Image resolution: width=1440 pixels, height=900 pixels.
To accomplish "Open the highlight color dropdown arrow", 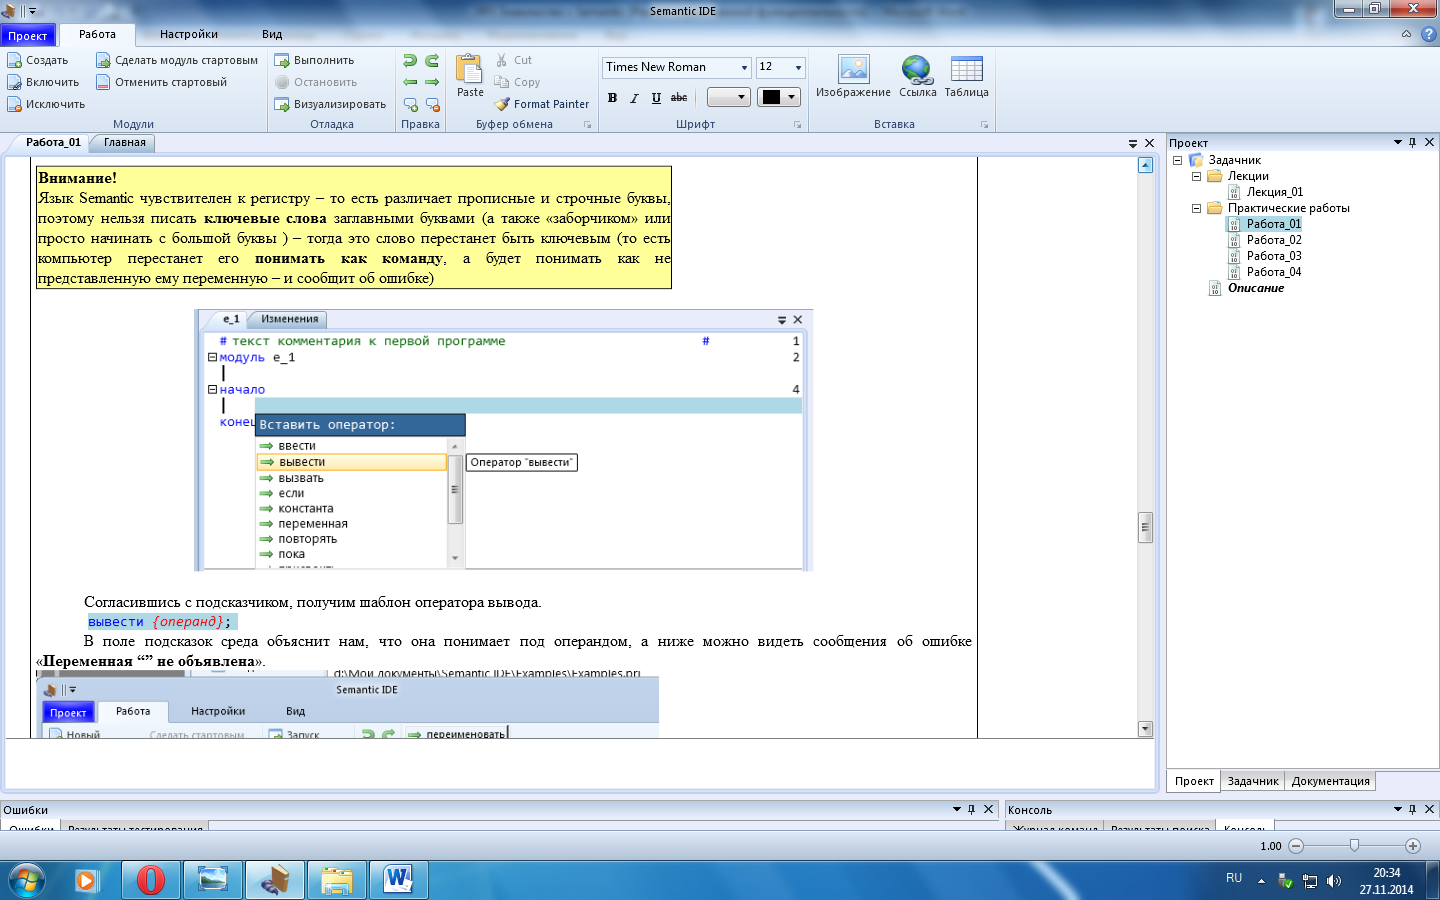I will [x=741, y=97].
